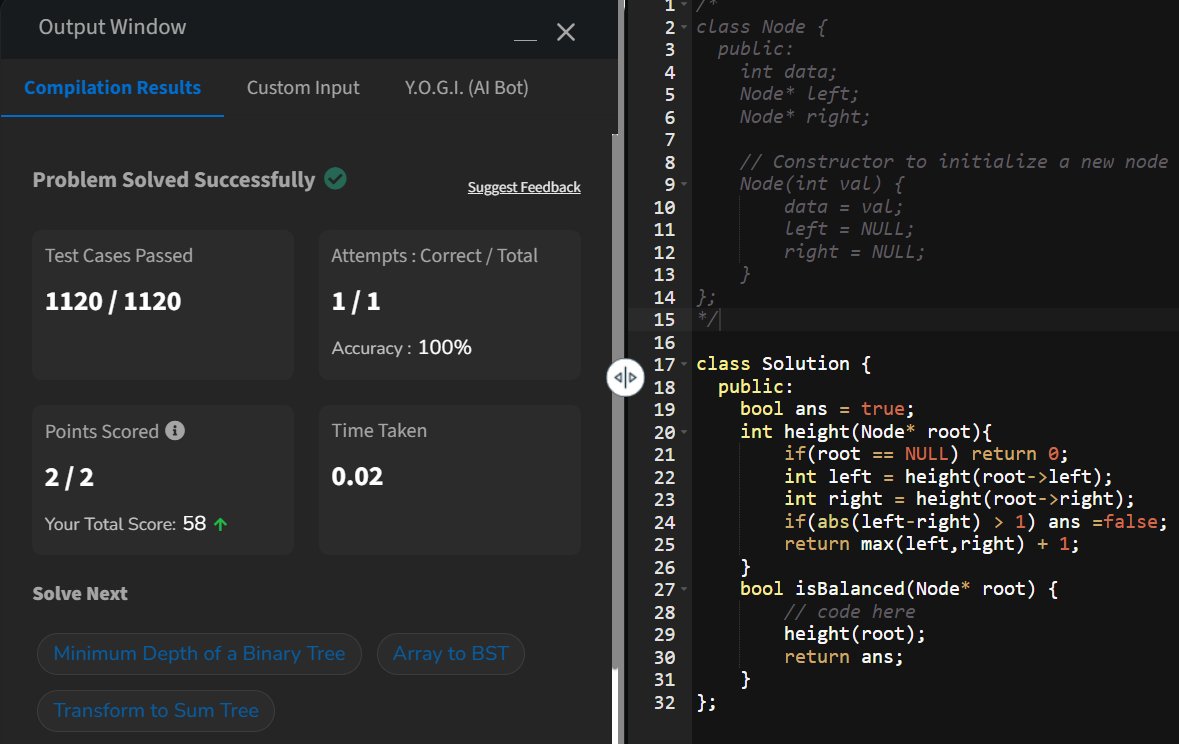The height and width of the screenshot is (744, 1179).
Task: Open the Custom Input tab
Action: coord(303,88)
